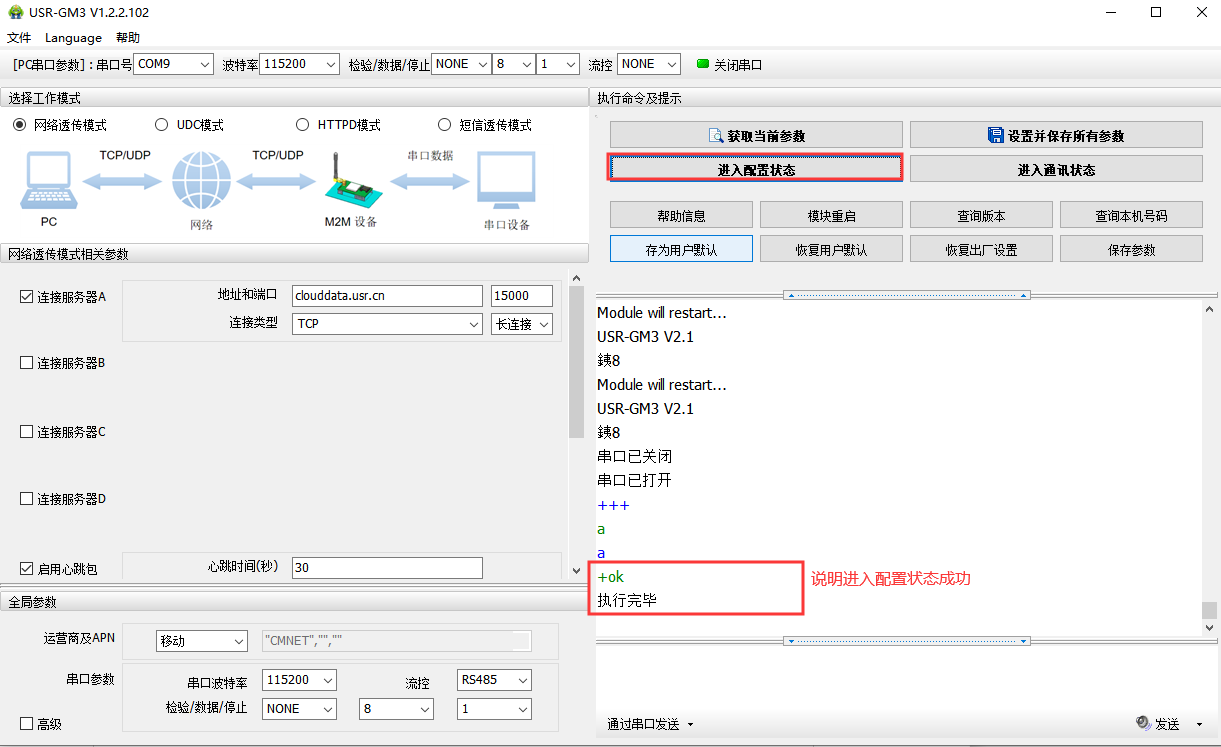Open the 文件 menu
The height and width of the screenshot is (747, 1221).
coord(19,38)
